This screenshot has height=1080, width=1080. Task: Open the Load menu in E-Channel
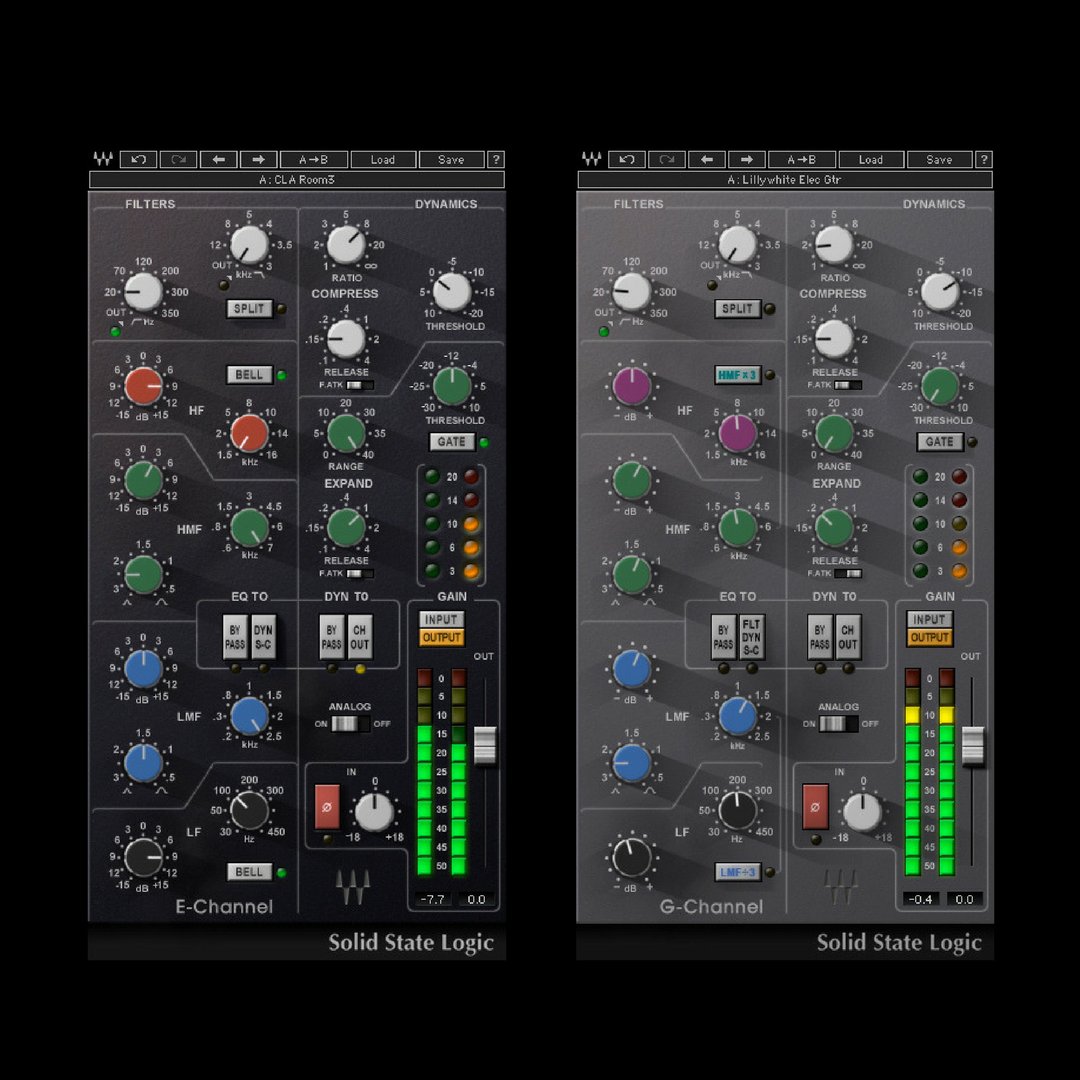[x=383, y=160]
